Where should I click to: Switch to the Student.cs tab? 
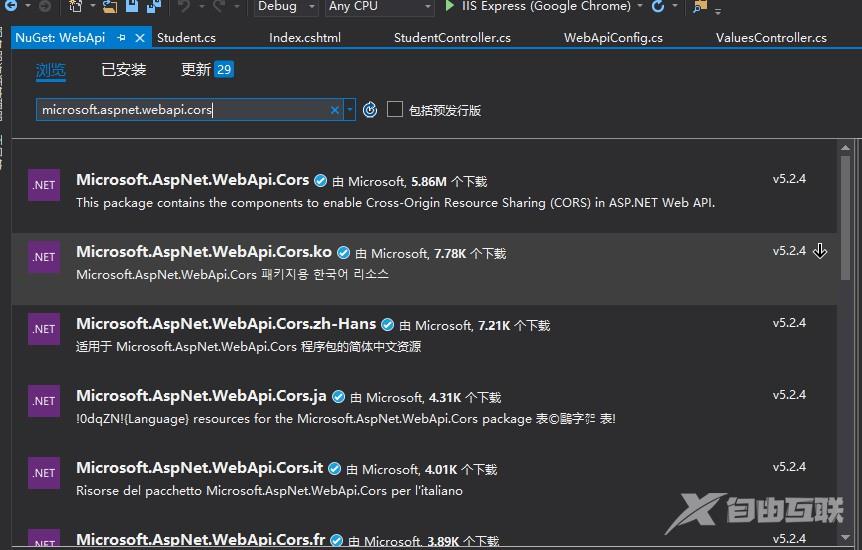tap(186, 38)
